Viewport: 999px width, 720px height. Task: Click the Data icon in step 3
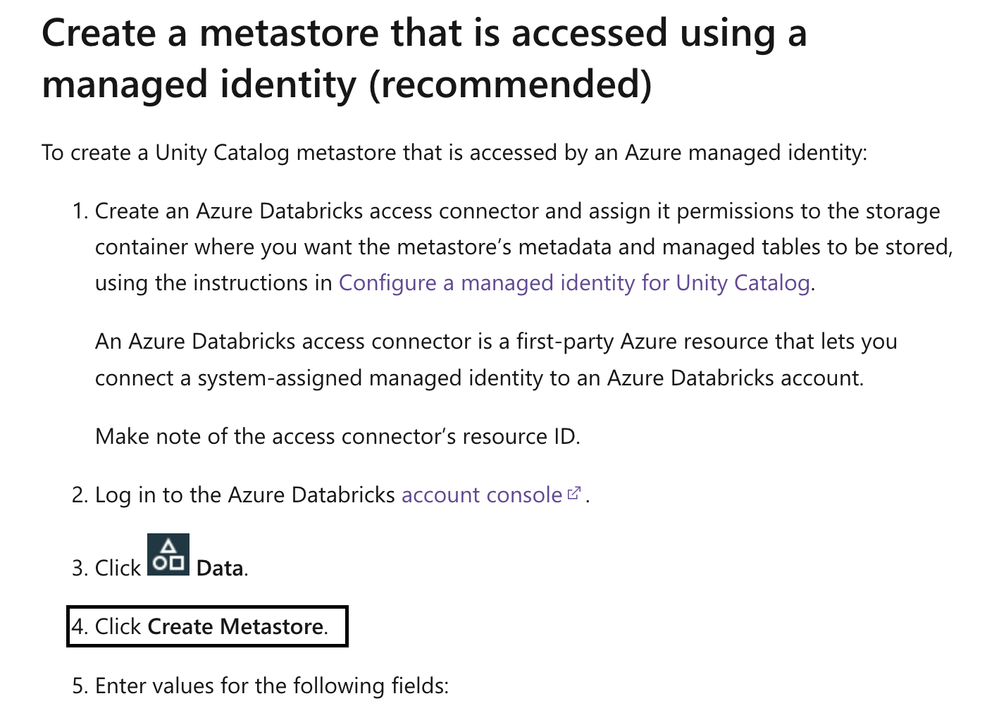pyautogui.click(x=168, y=555)
